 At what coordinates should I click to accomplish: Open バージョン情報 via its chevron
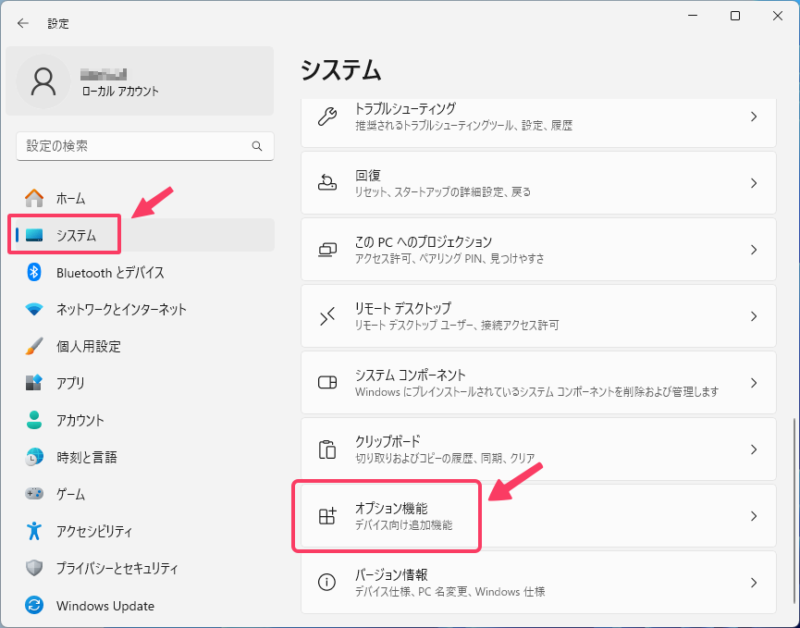pyautogui.click(x=754, y=583)
